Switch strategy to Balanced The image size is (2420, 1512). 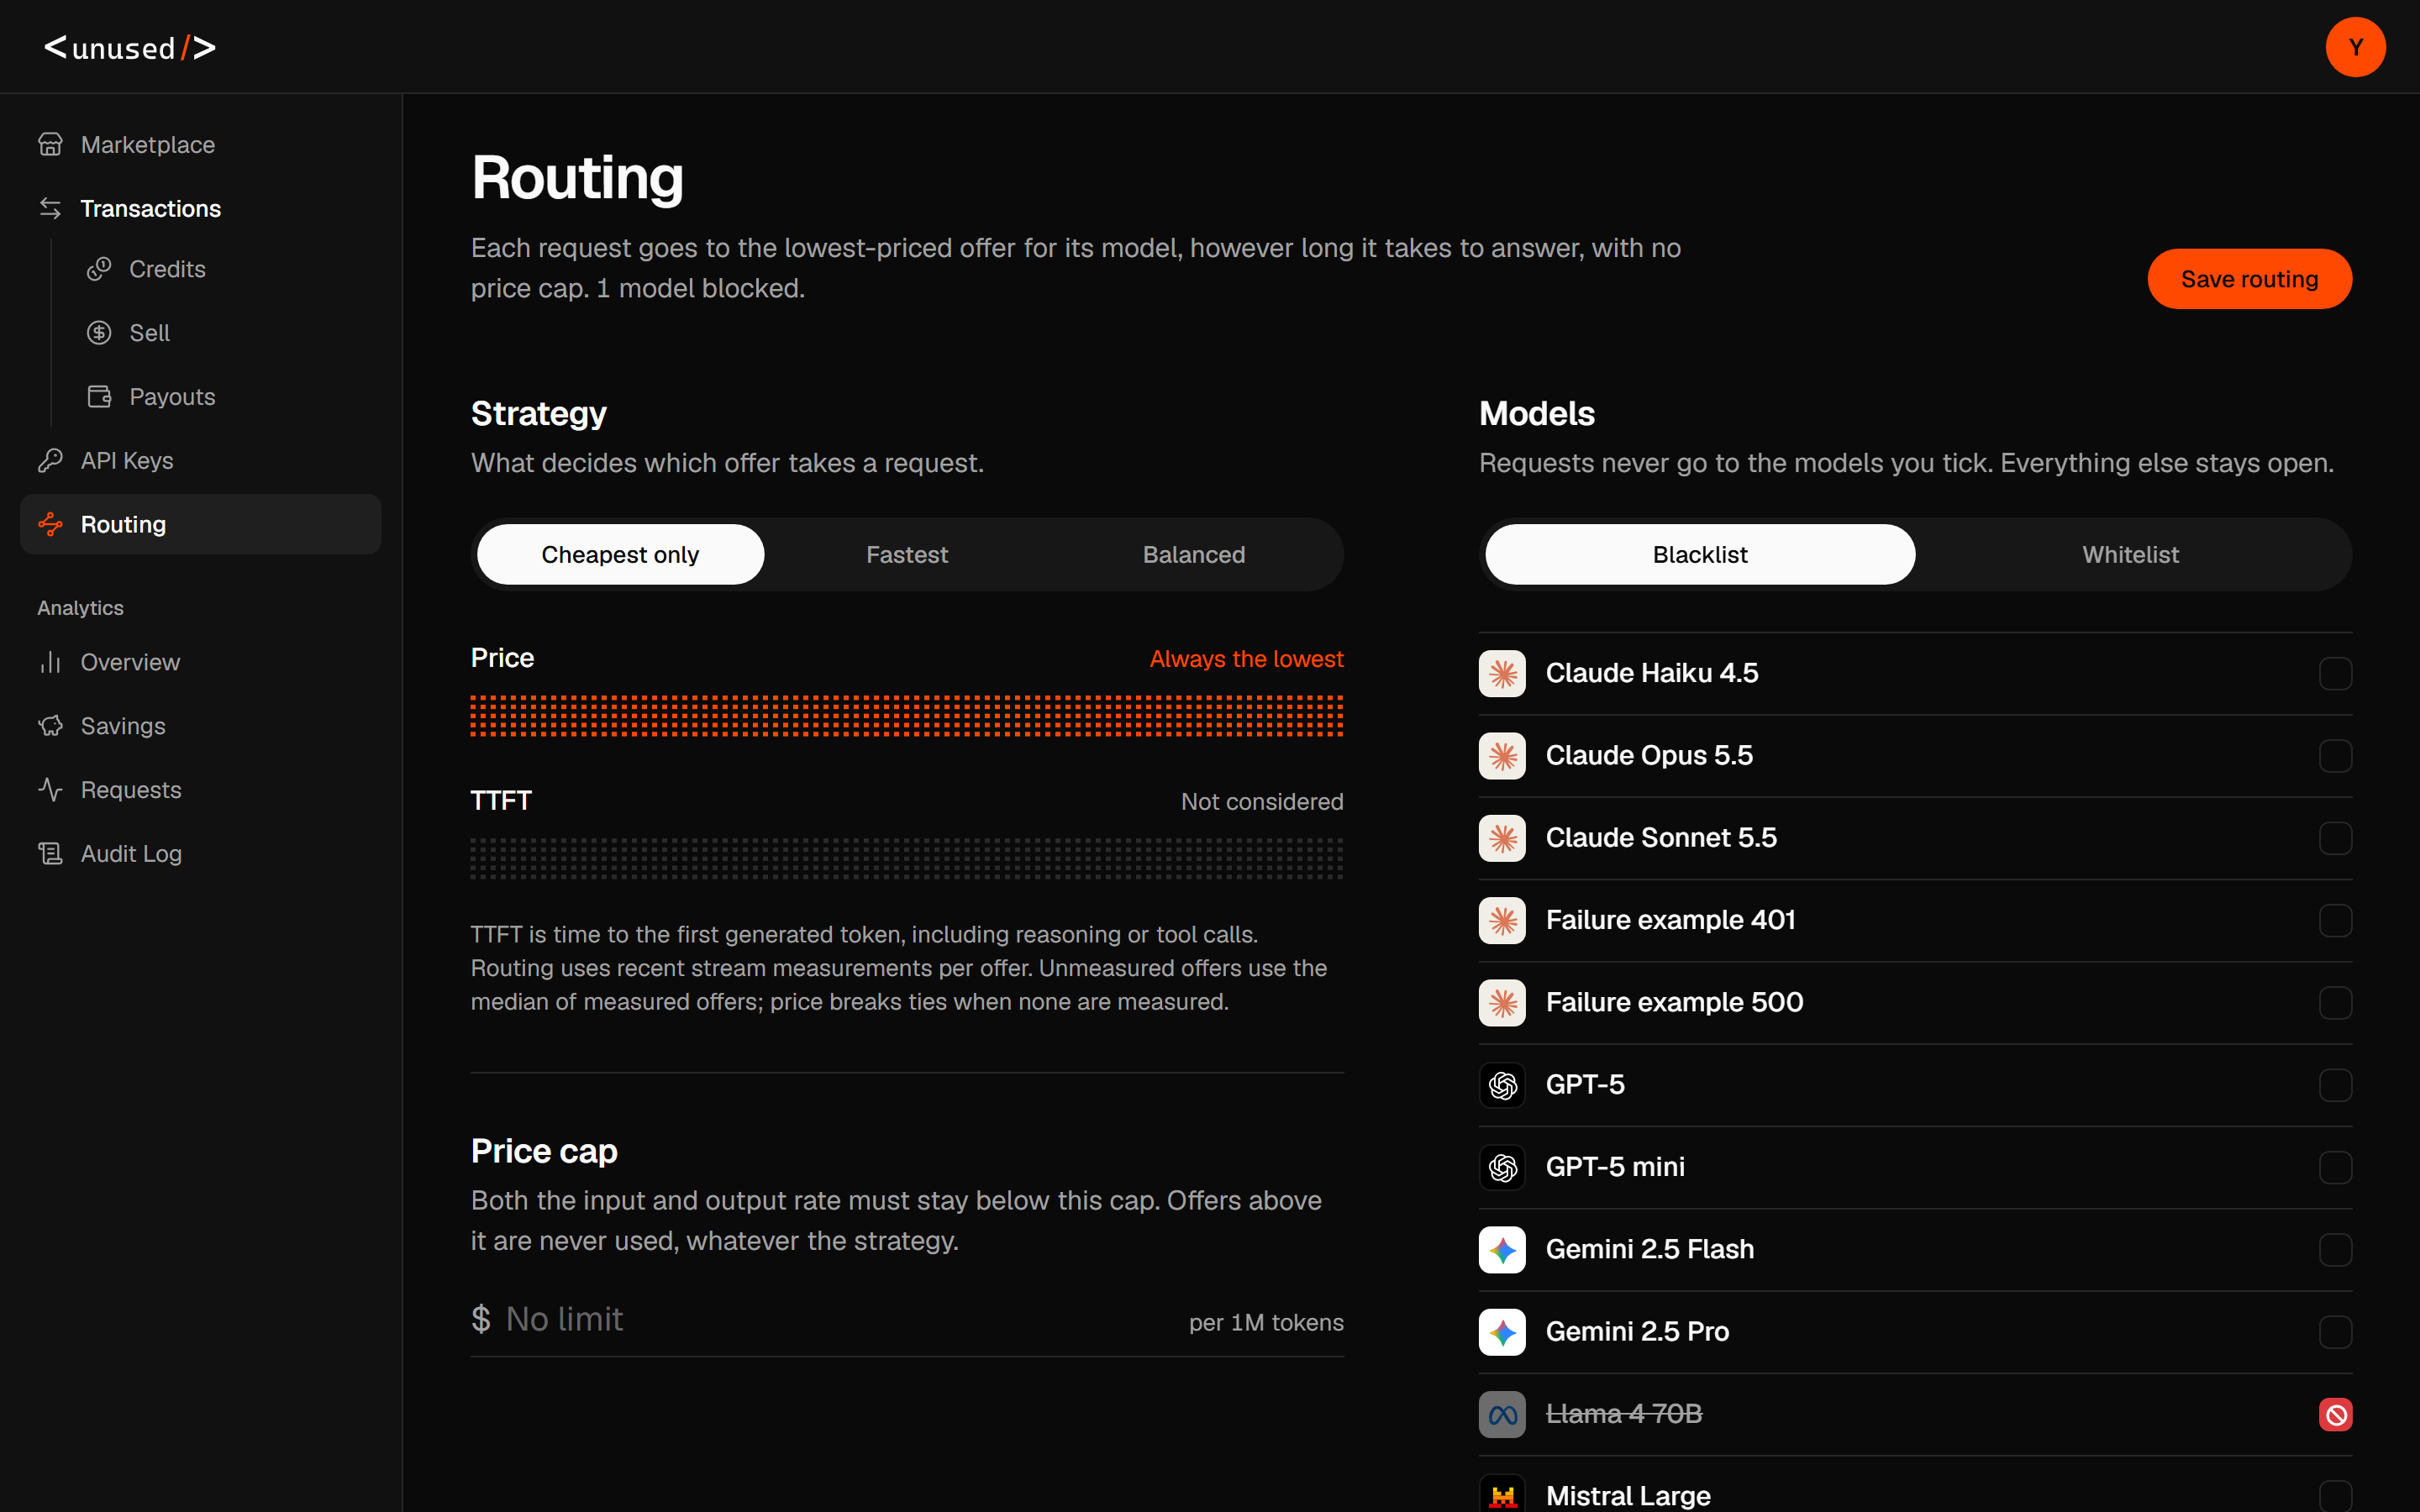tap(1194, 554)
